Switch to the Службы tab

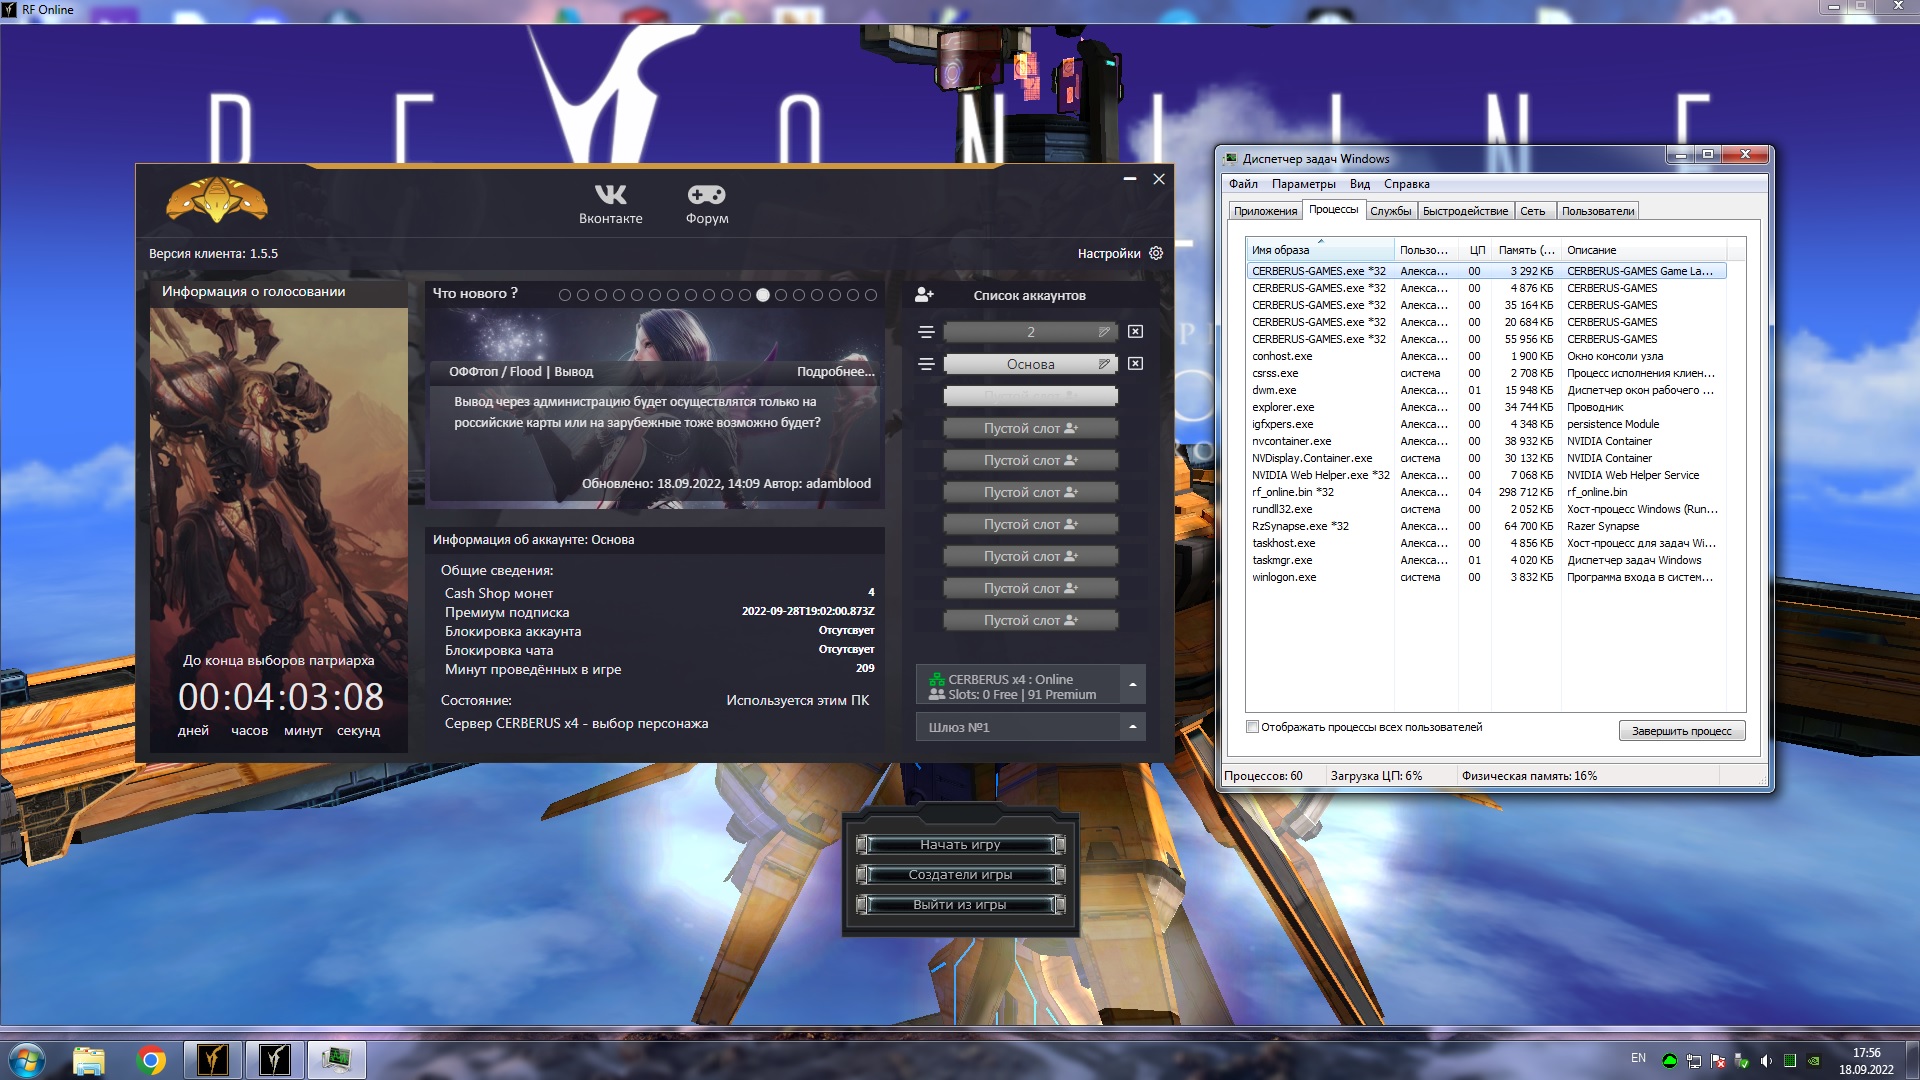pyautogui.click(x=1390, y=211)
